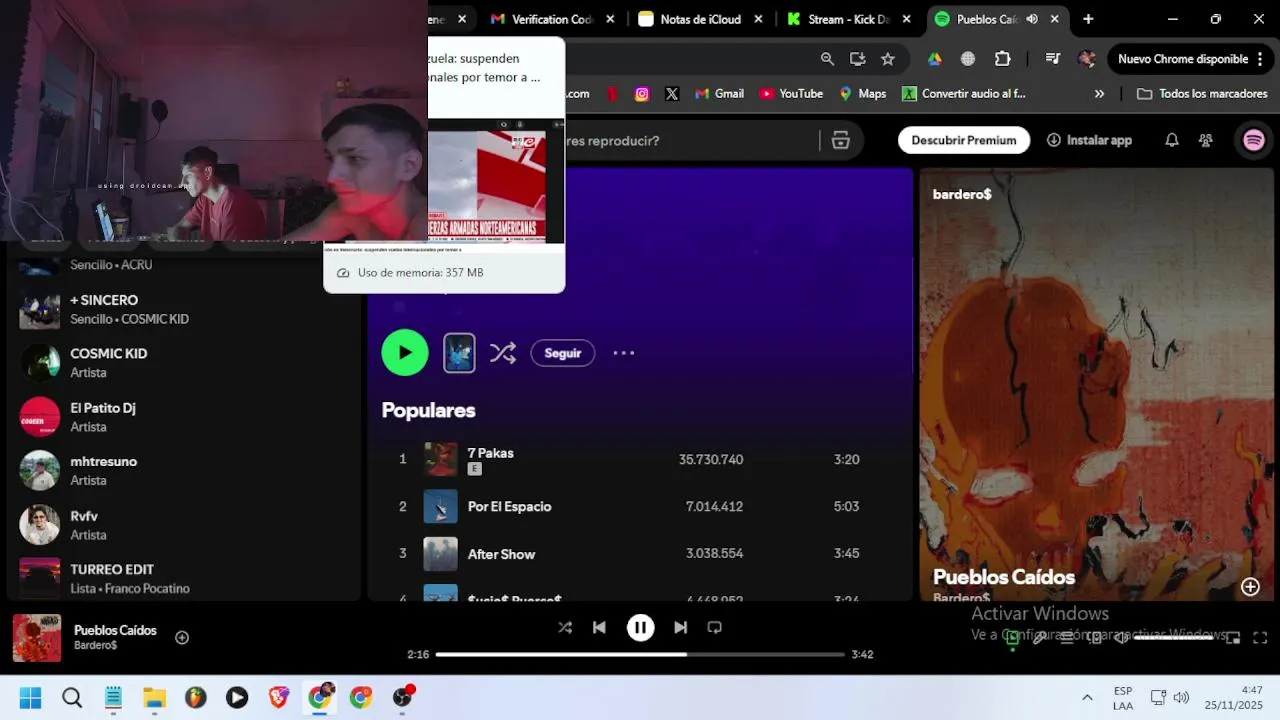Viewport: 1280px width, 720px height.
Task: Toggle the Now Playing view icon
Action: 1012,638
